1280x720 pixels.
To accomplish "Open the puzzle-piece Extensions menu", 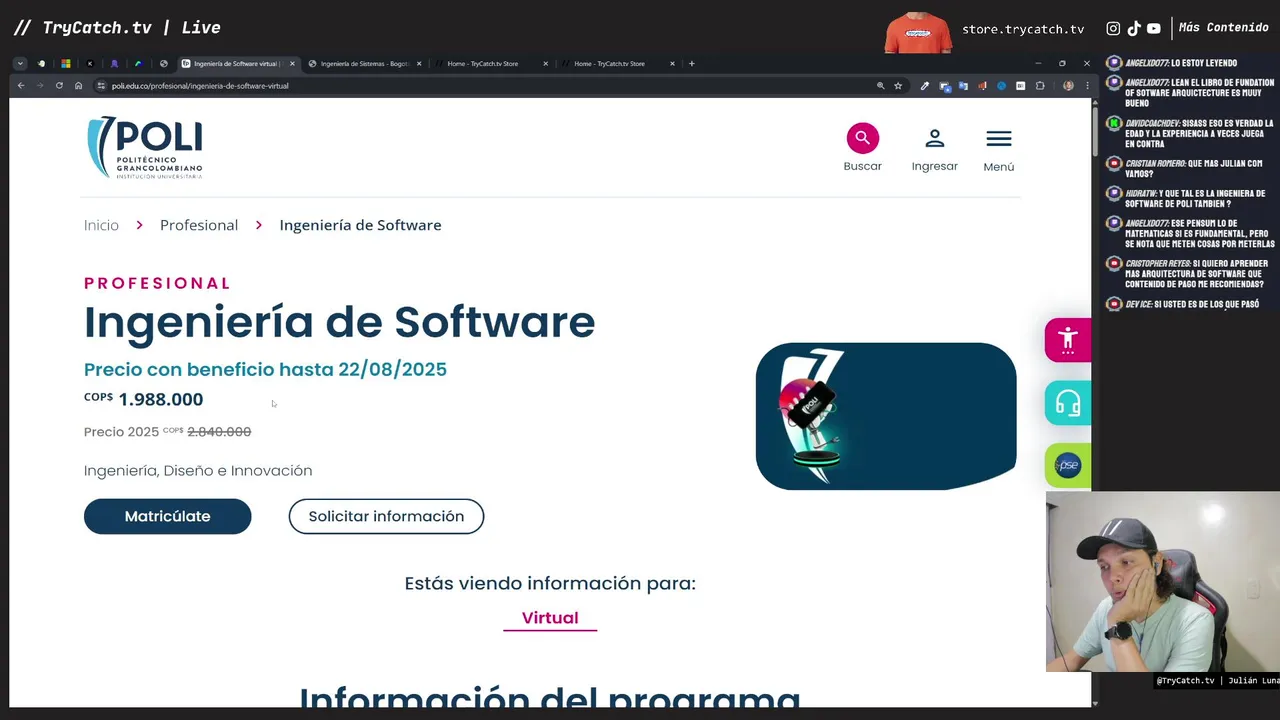I will pos(1040,86).
